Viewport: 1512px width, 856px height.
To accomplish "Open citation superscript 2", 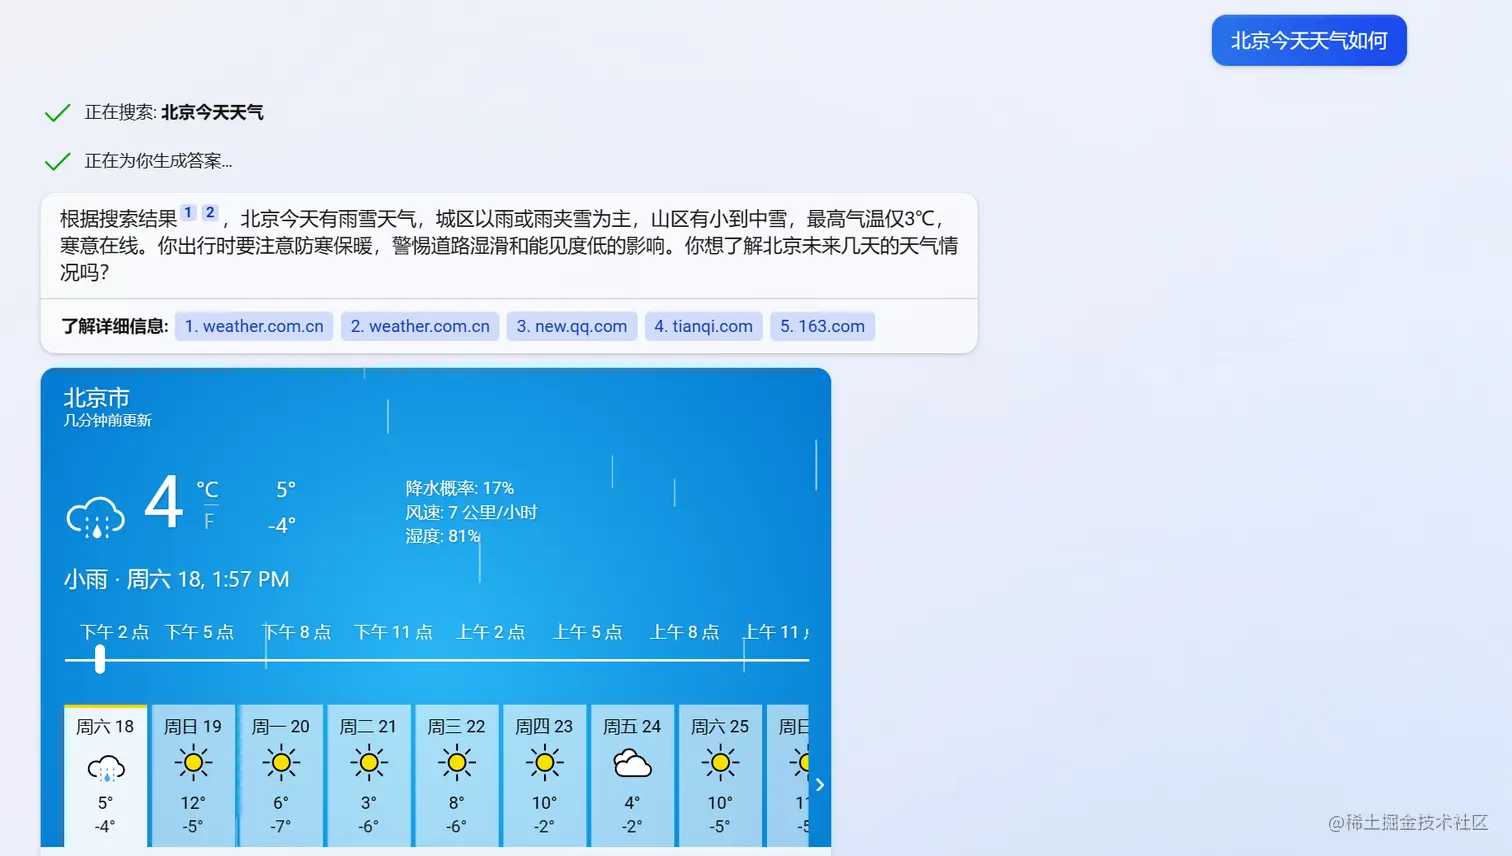I will click(210, 212).
